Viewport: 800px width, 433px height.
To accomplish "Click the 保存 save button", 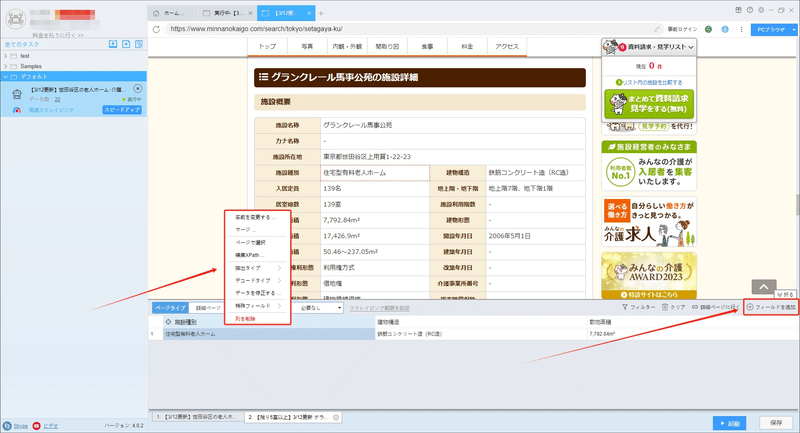I will (776, 423).
